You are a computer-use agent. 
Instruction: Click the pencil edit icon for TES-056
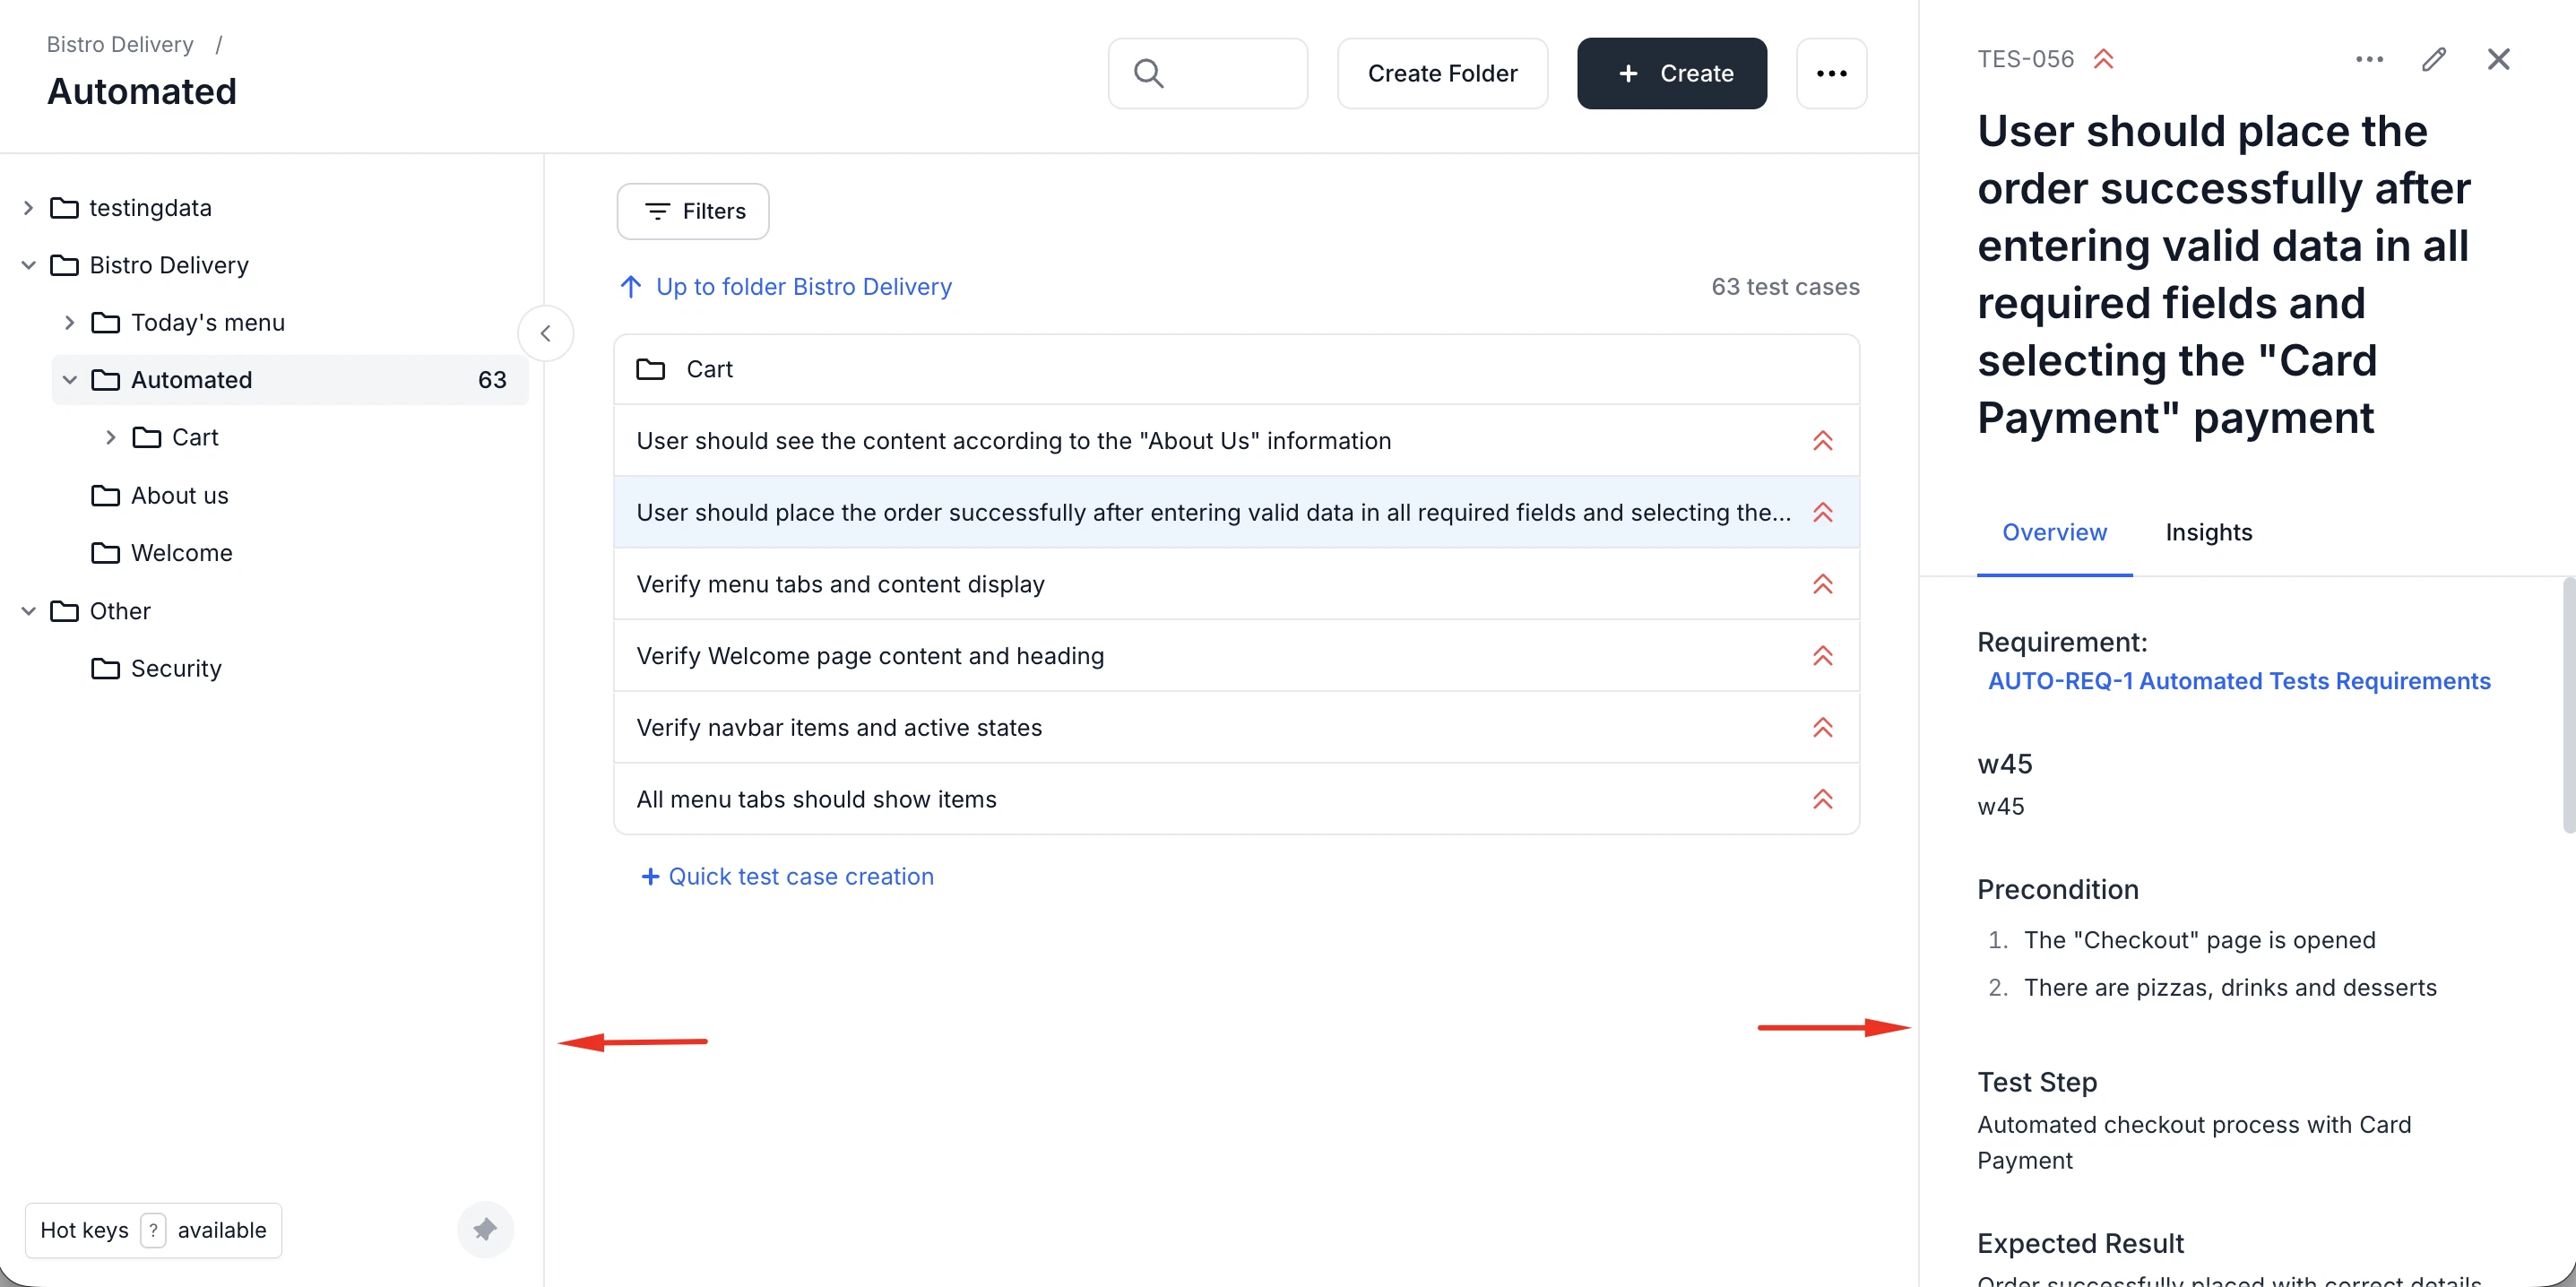tap(2433, 59)
